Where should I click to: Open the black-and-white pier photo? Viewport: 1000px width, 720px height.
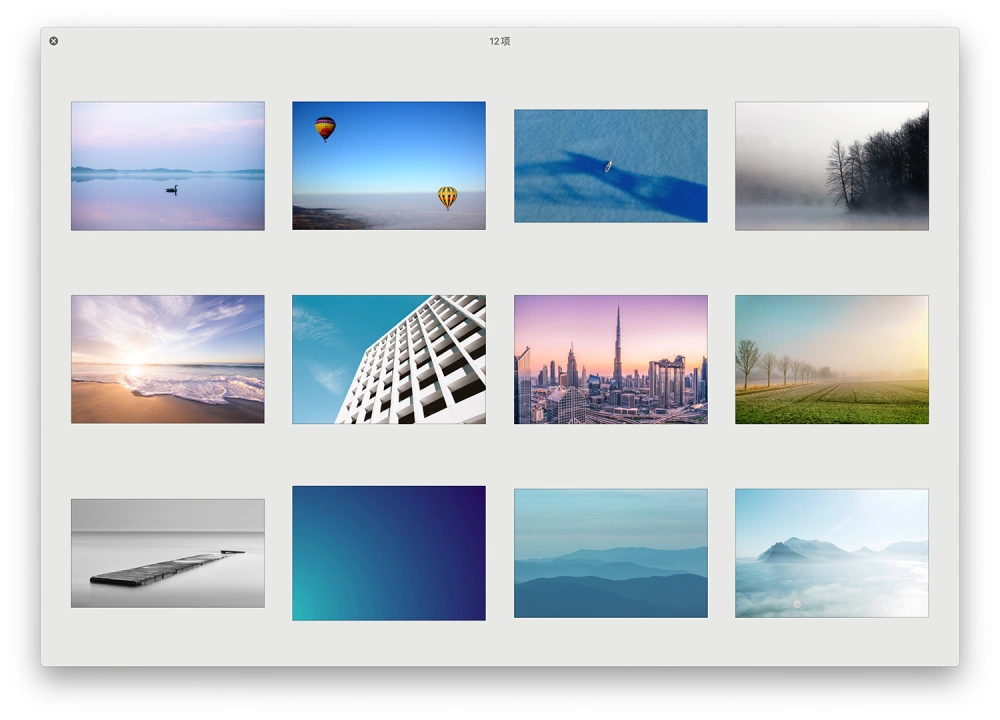click(x=168, y=553)
